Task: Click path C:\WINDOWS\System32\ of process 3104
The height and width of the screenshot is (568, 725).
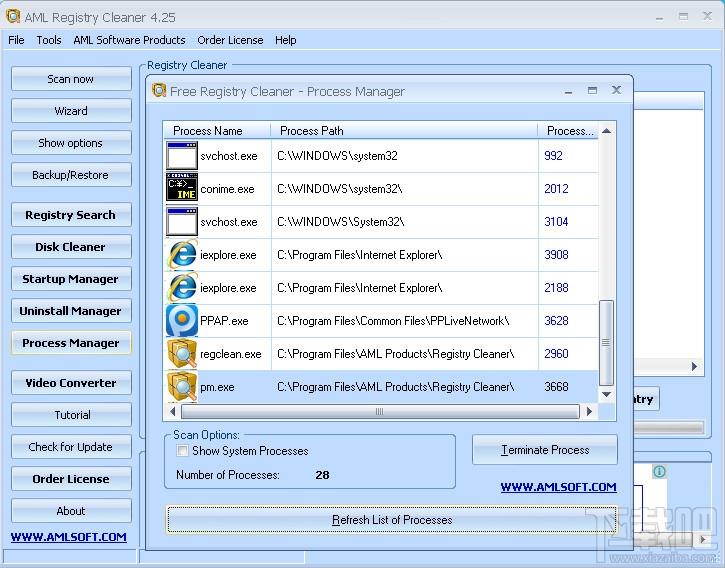Action: coord(341,222)
